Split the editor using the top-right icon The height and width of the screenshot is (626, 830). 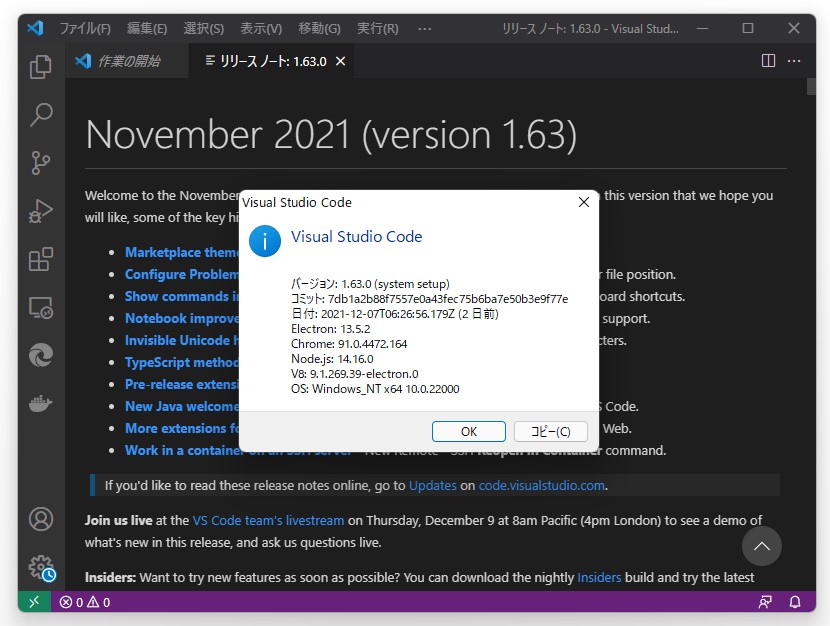click(x=767, y=60)
